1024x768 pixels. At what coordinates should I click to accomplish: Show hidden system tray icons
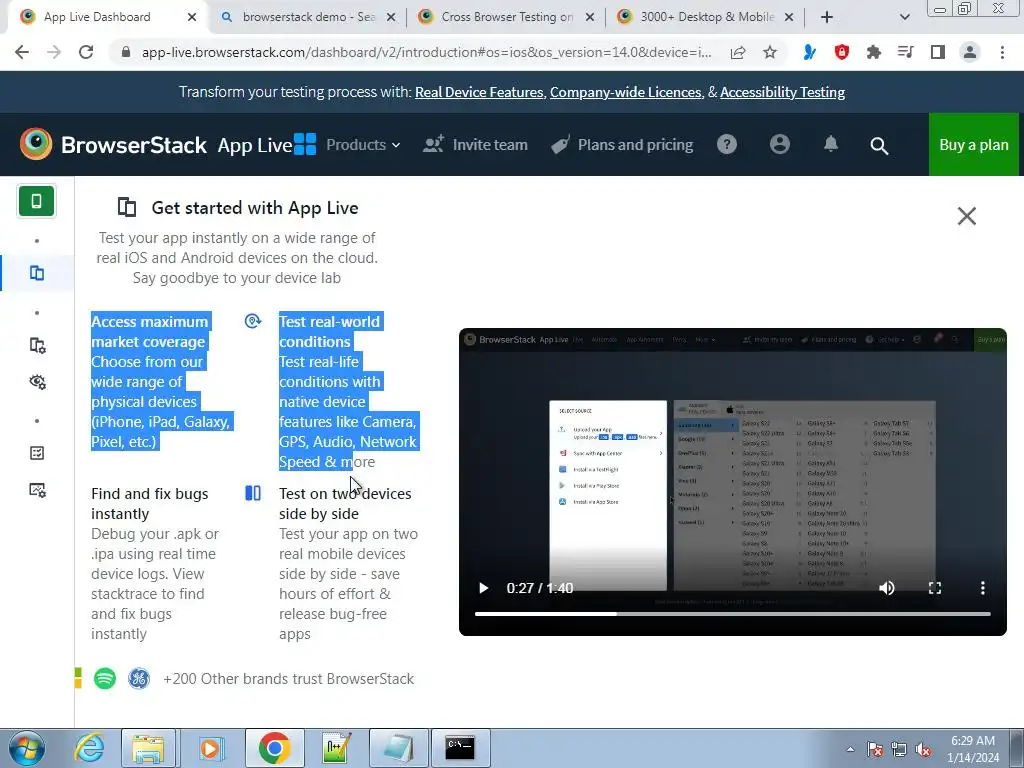pyautogui.click(x=850, y=750)
